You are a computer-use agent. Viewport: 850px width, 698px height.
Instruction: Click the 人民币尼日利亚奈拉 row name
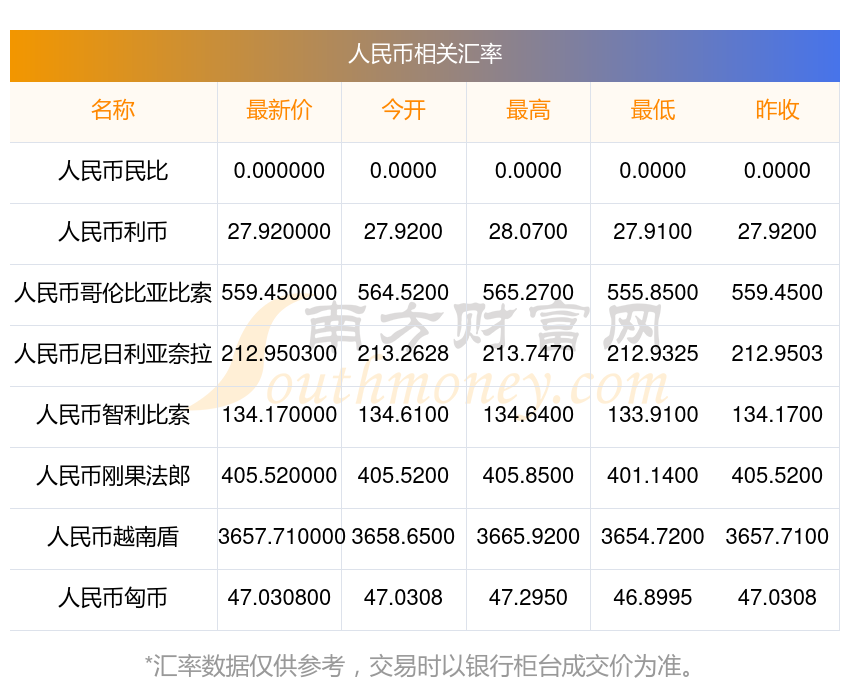coord(113,354)
